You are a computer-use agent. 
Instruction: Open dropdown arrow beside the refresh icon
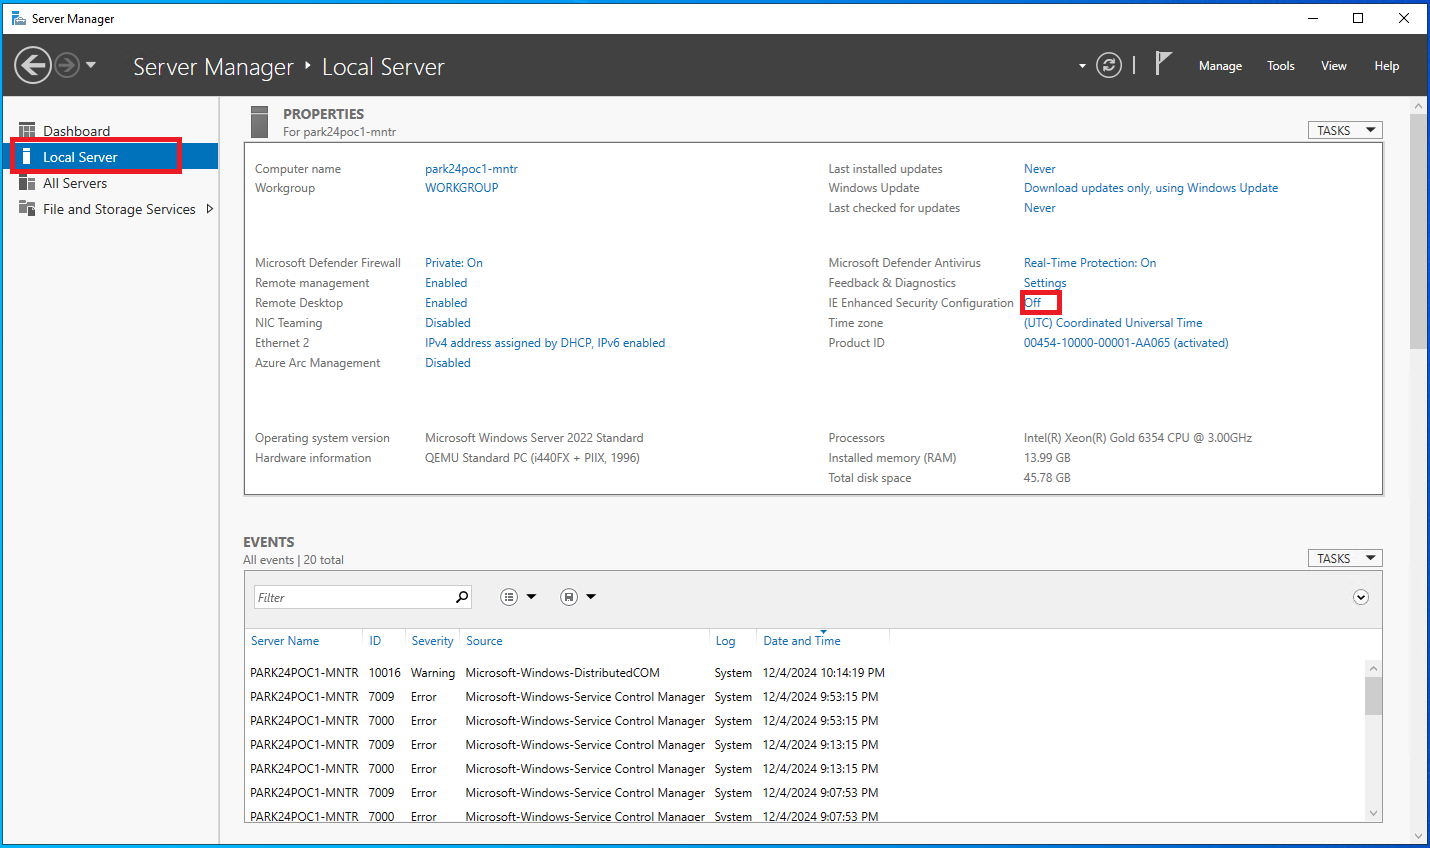[1082, 66]
